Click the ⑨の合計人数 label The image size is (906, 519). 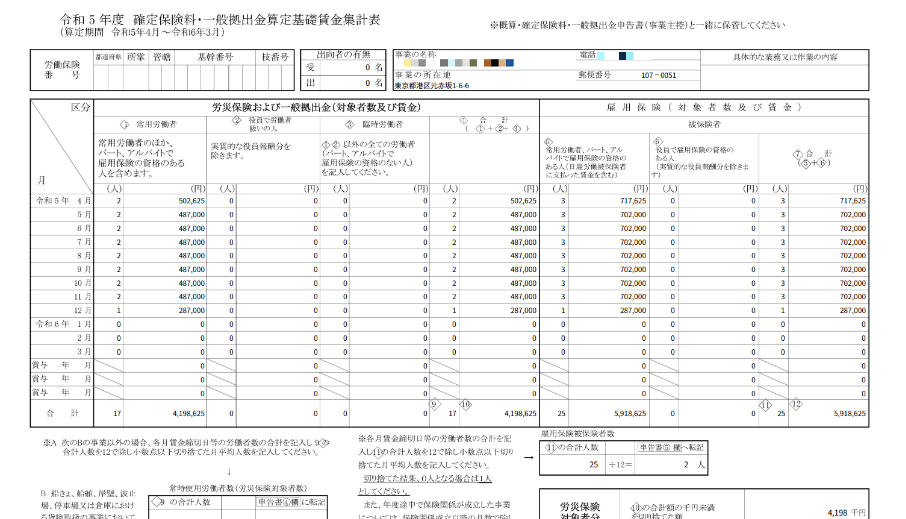[181, 502]
